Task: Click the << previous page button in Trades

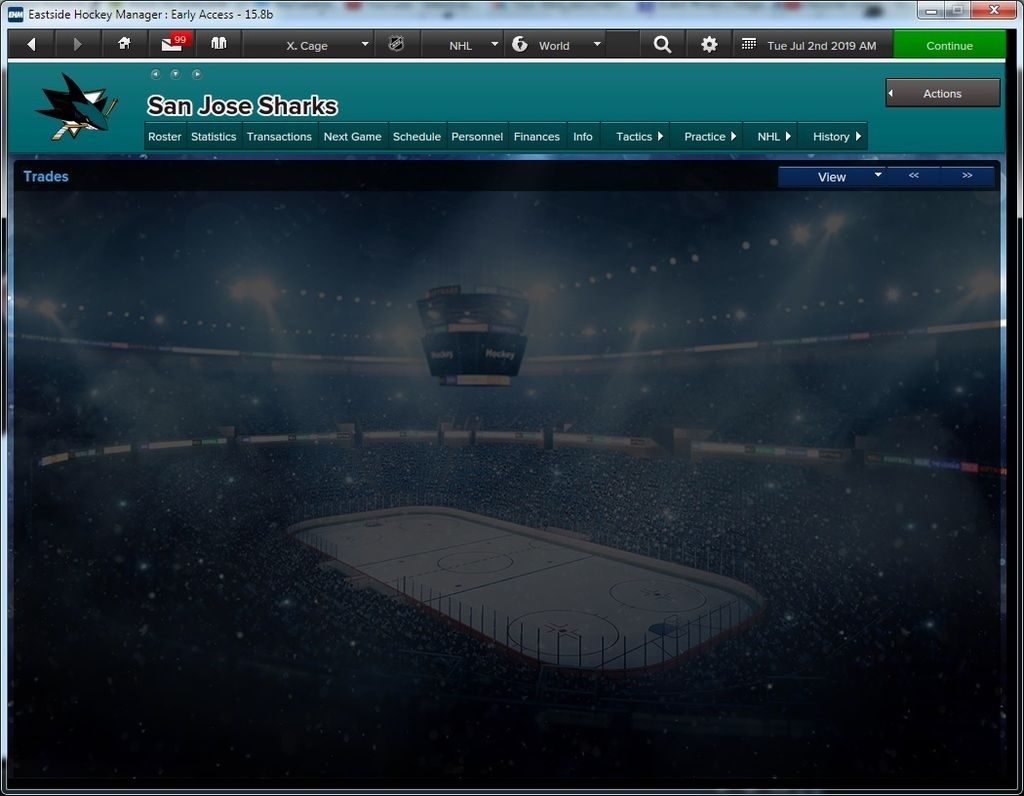Action: click(914, 176)
